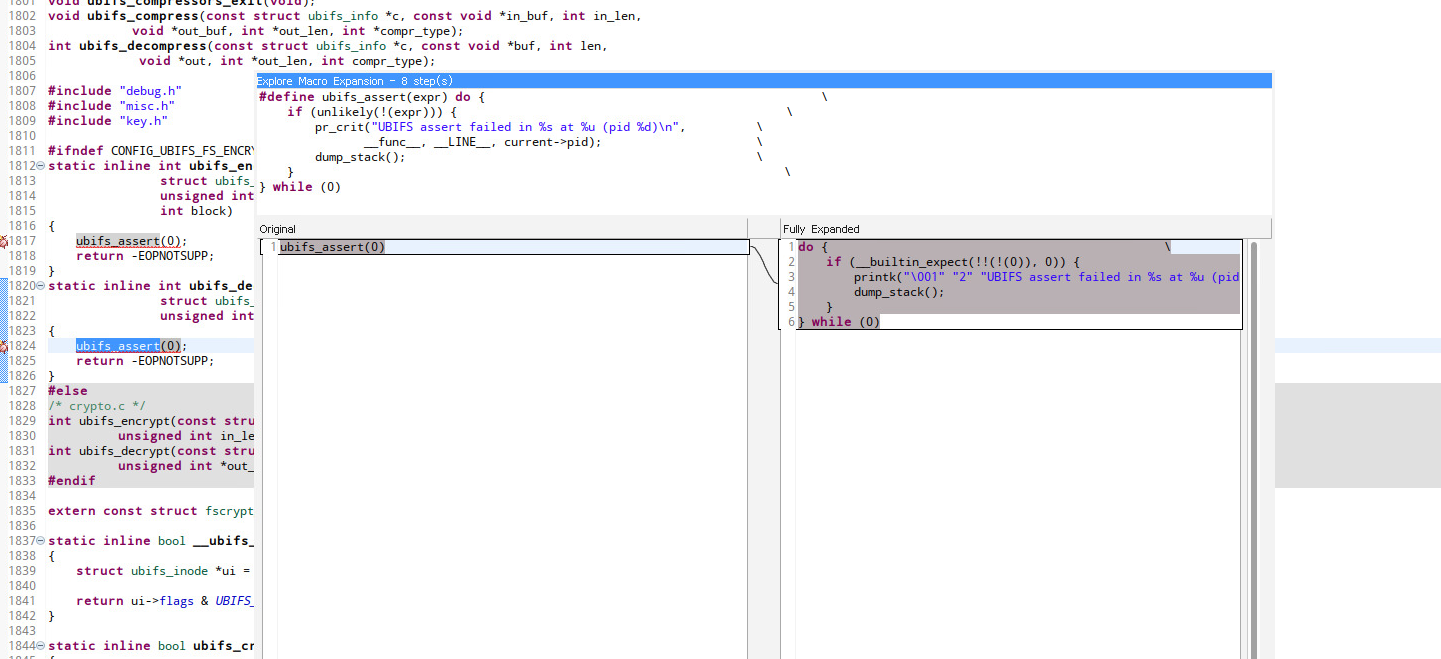Click the '#define ubifs_assert(expr) do {' line

(372, 97)
